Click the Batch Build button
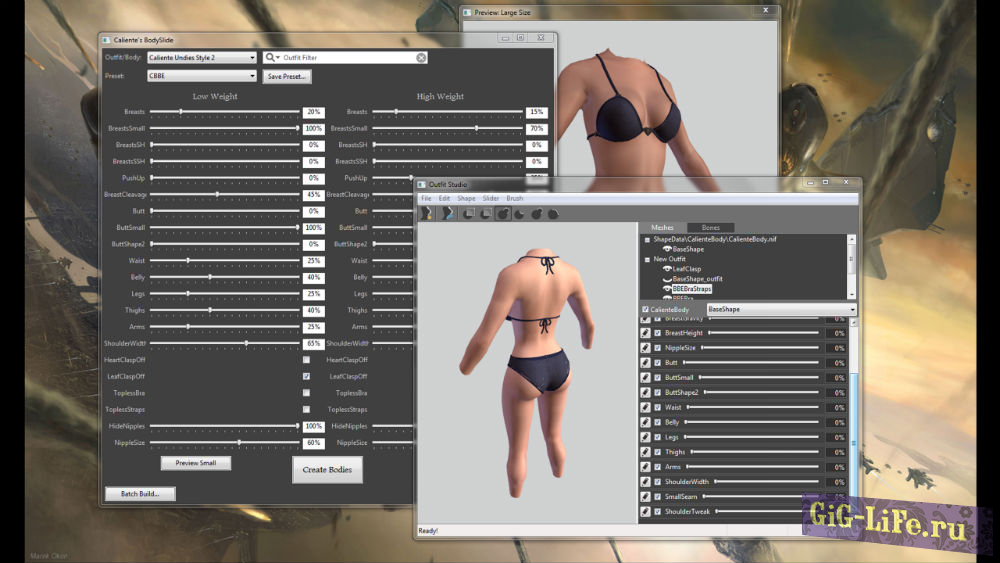Viewport: 1000px width, 563px height. [140, 493]
